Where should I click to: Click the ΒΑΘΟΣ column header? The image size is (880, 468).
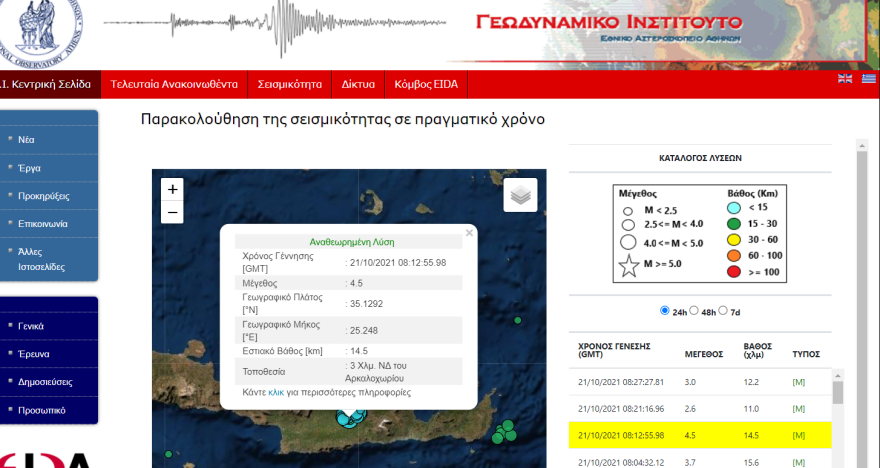pos(758,350)
